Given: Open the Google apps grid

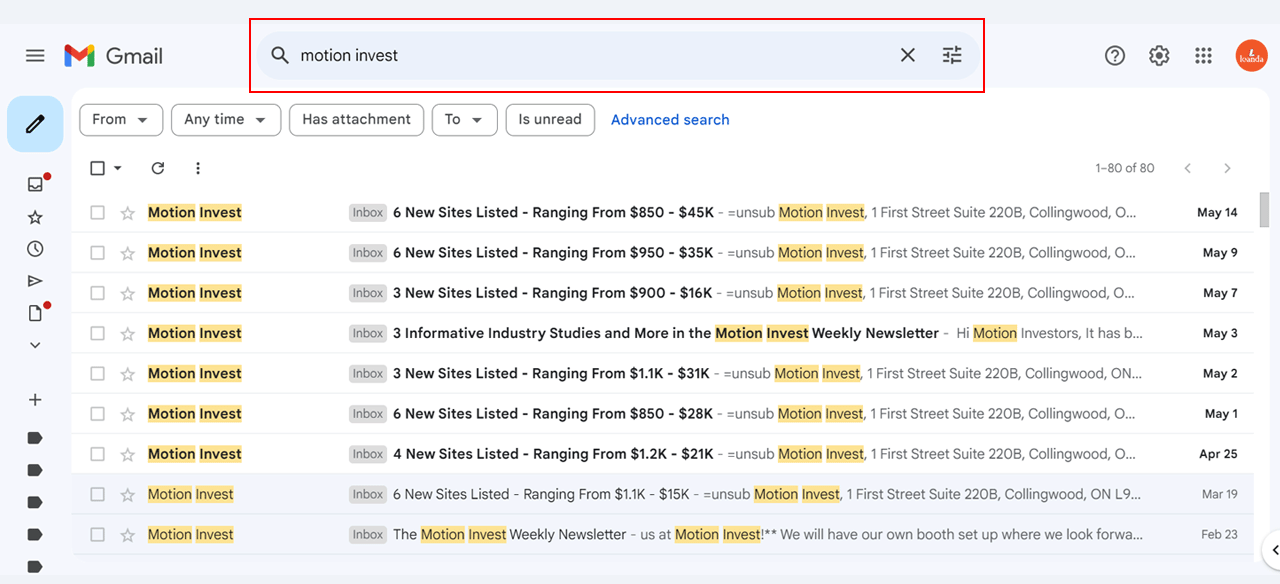Looking at the screenshot, I should coord(1203,55).
